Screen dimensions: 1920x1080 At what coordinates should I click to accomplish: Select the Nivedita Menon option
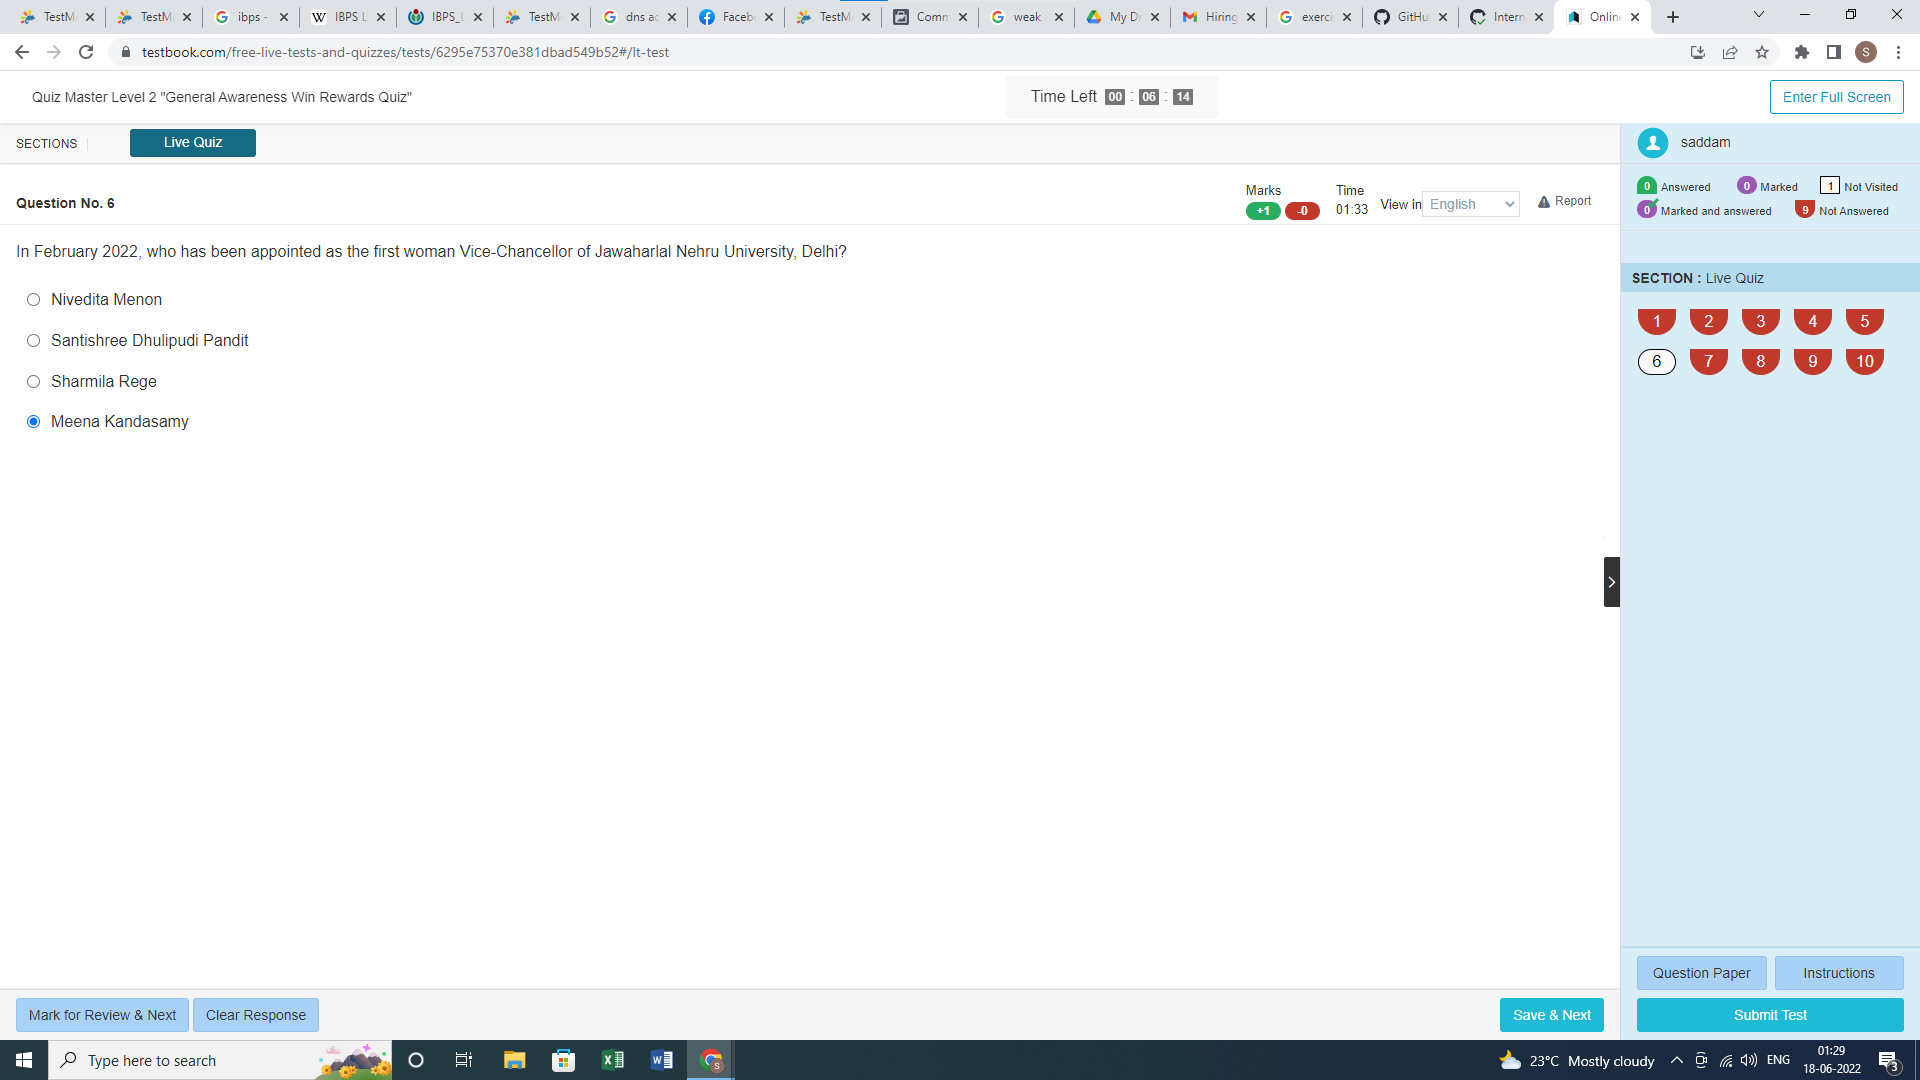click(34, 300)
